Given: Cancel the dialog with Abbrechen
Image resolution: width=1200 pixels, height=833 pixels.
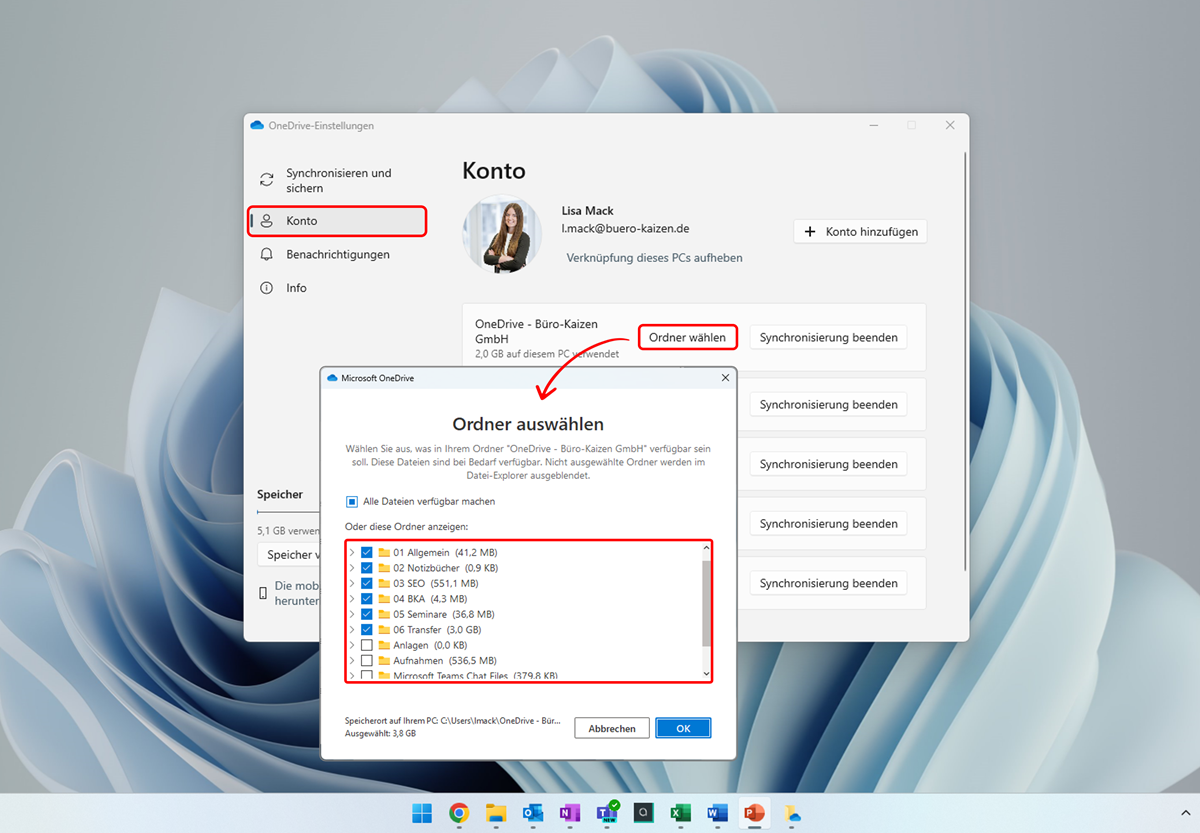Looking at the screenshot, I should 612,728.
